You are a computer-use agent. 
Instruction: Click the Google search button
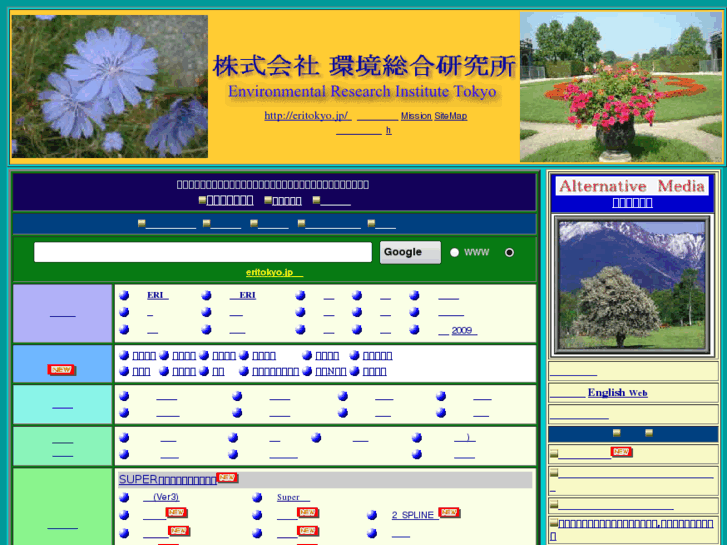[410, 252]
